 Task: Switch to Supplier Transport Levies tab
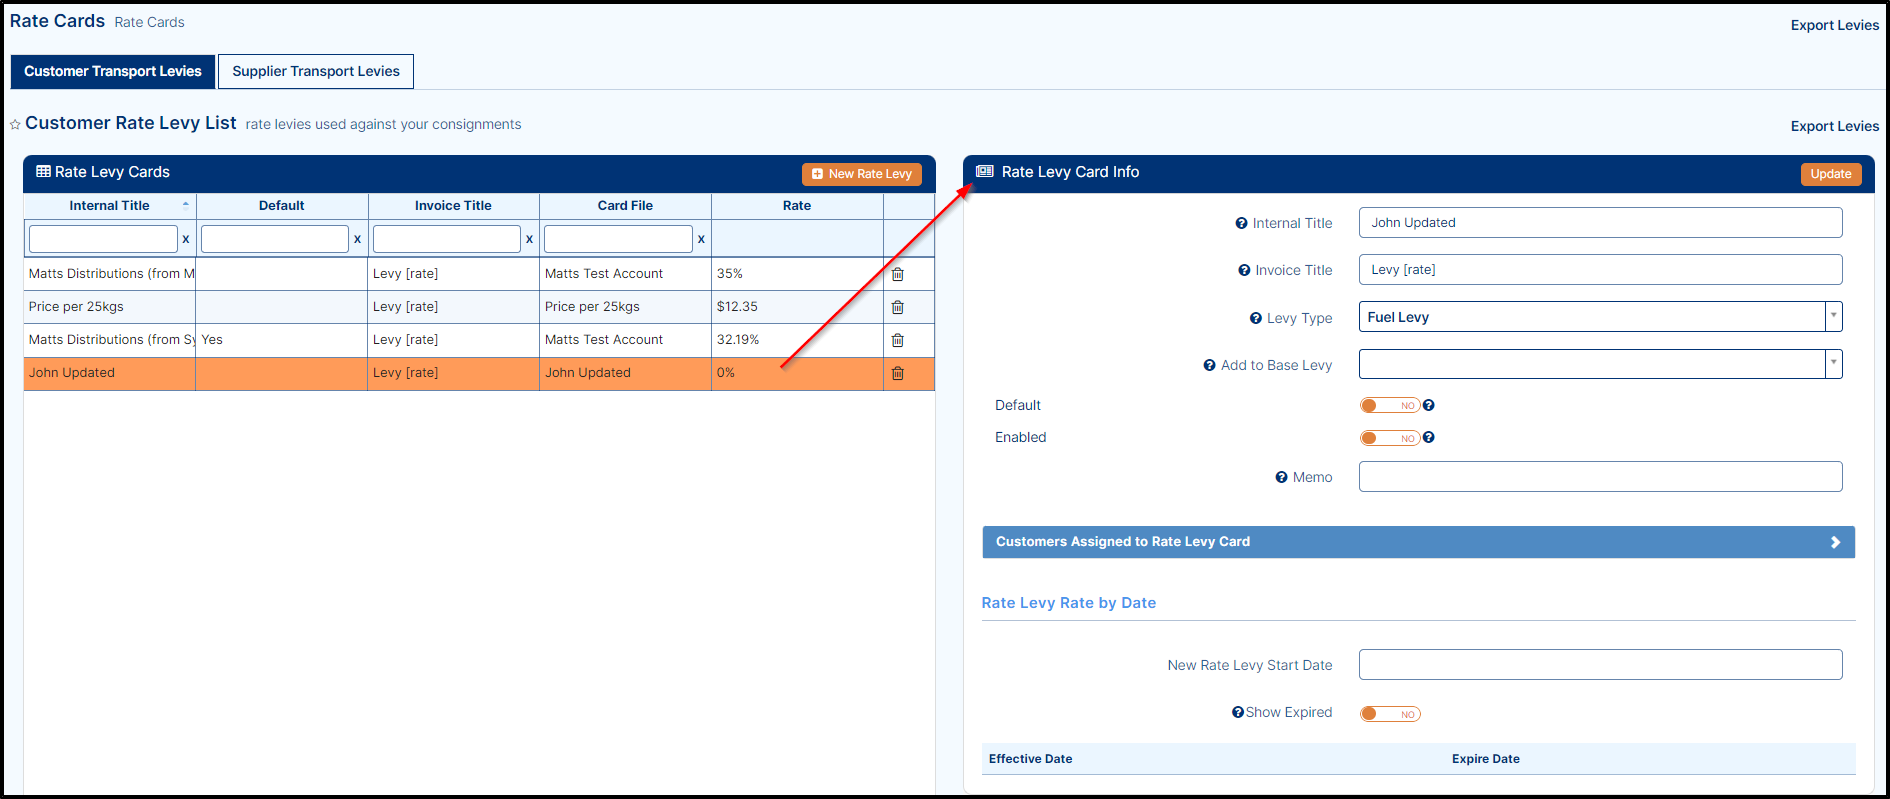(315, 71)
